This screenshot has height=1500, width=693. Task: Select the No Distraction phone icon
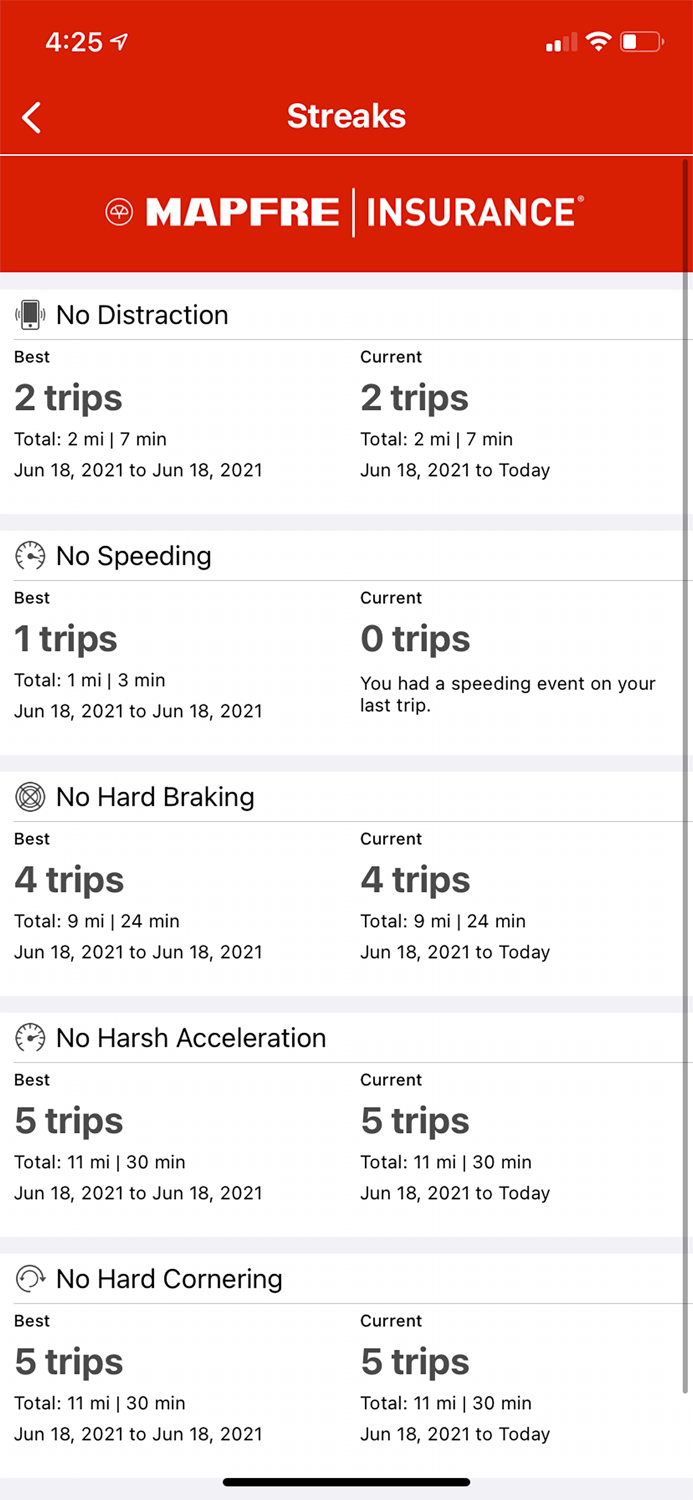click(x=30, y=314)
